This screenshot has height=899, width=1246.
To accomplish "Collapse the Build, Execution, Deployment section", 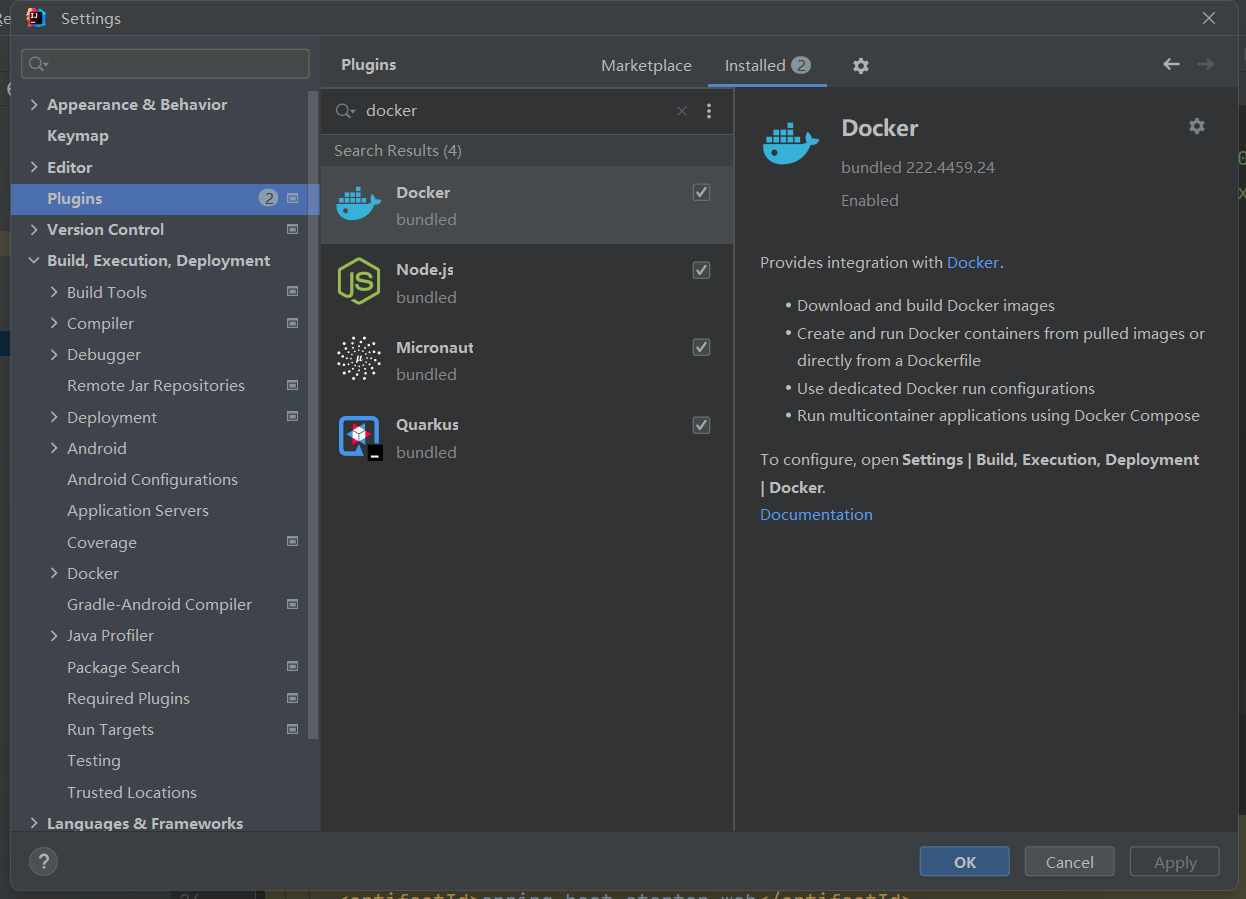I will pos(33,260).
